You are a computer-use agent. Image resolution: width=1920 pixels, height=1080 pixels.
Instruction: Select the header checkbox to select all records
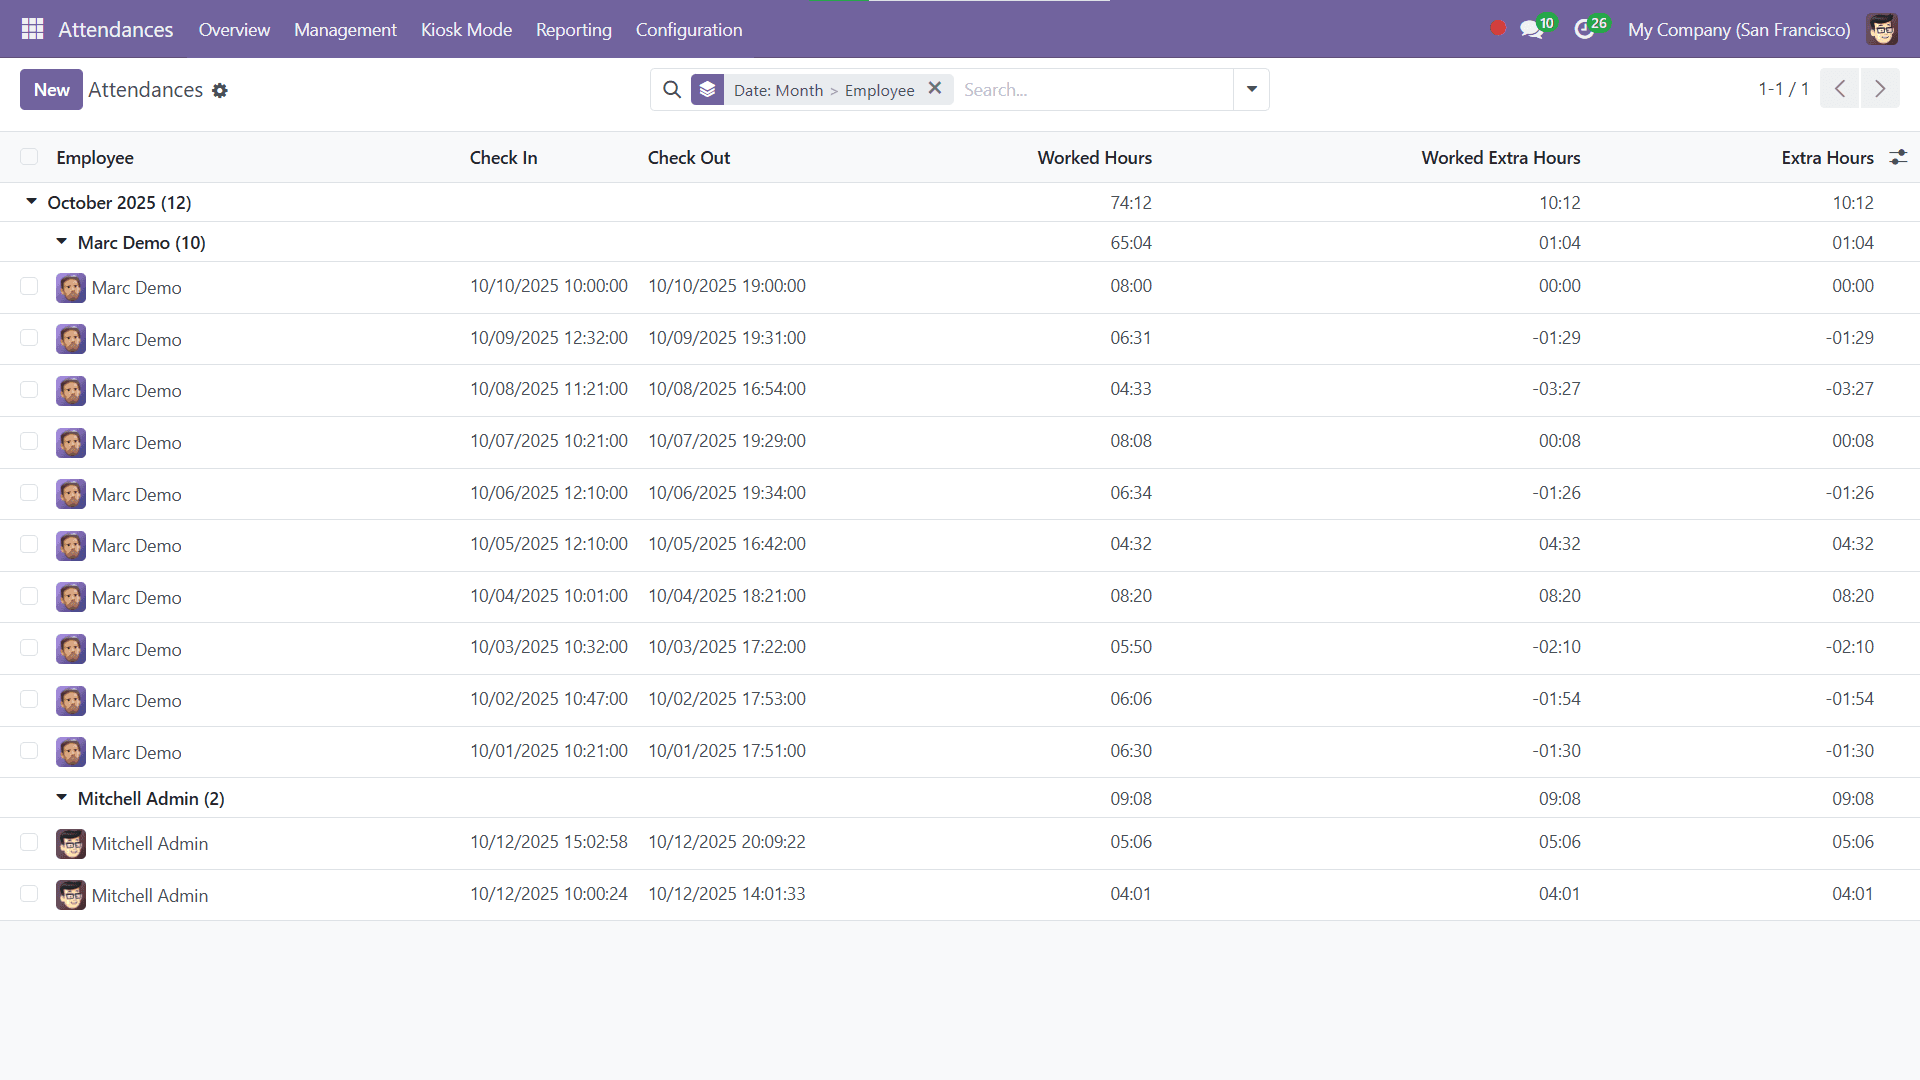[30, 157]
